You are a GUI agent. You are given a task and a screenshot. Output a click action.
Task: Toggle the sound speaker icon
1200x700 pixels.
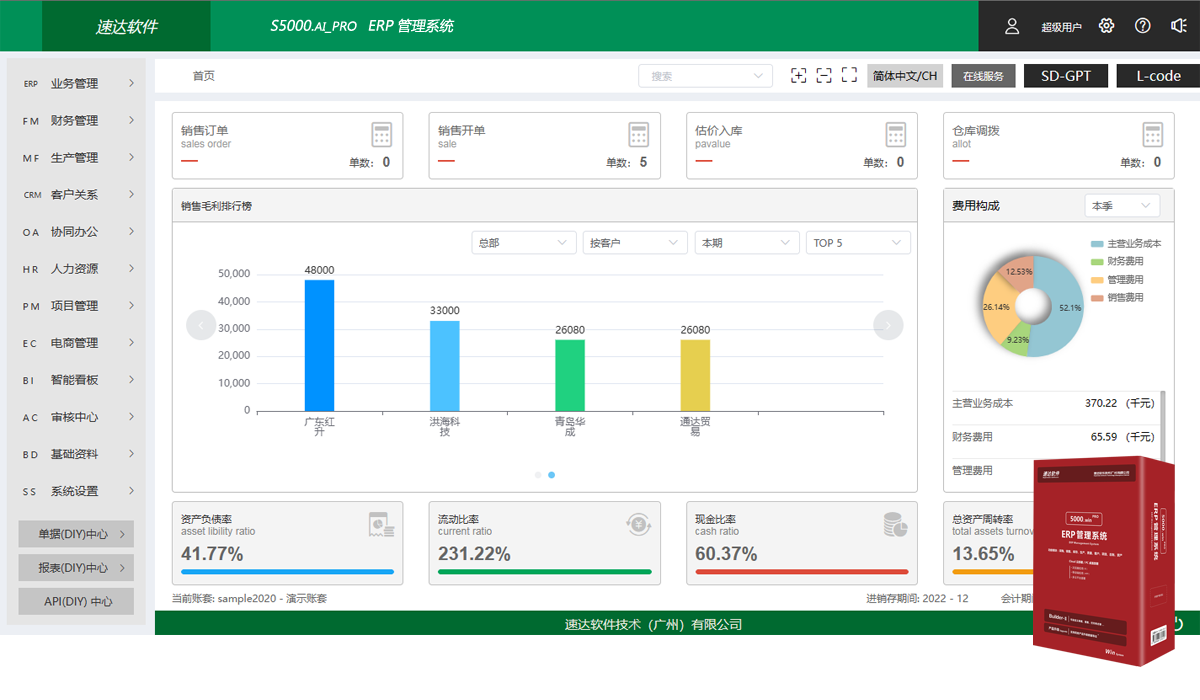pyautogui.click(x=1179, y=26)
